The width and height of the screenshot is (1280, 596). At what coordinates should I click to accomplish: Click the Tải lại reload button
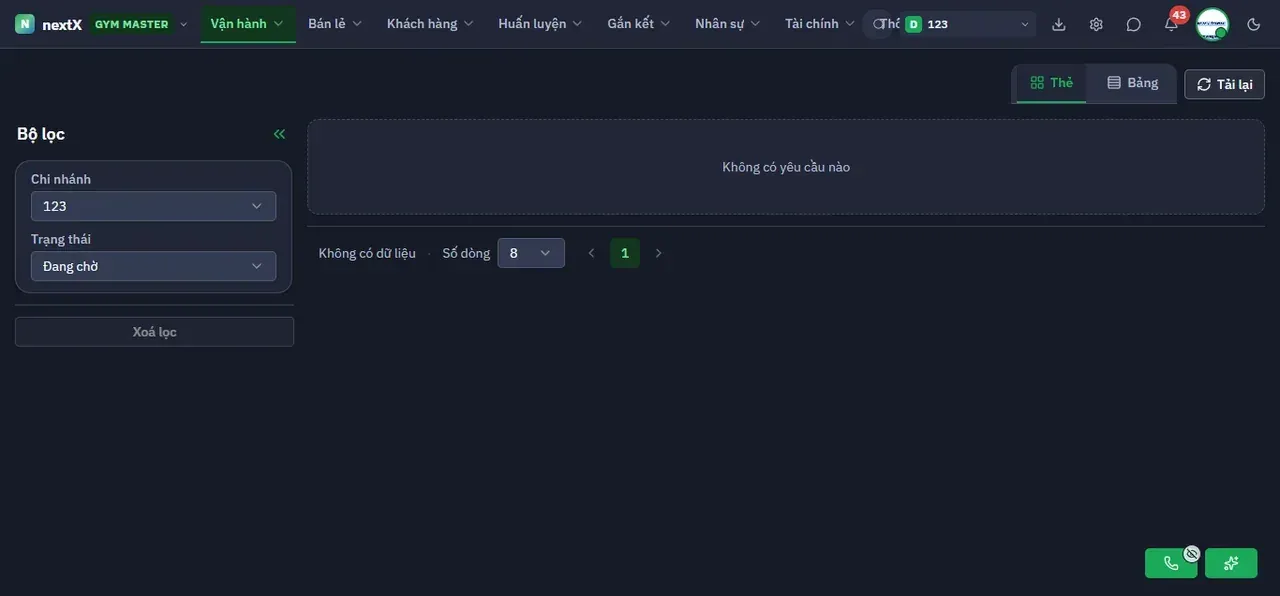[x=1225, y=84]
